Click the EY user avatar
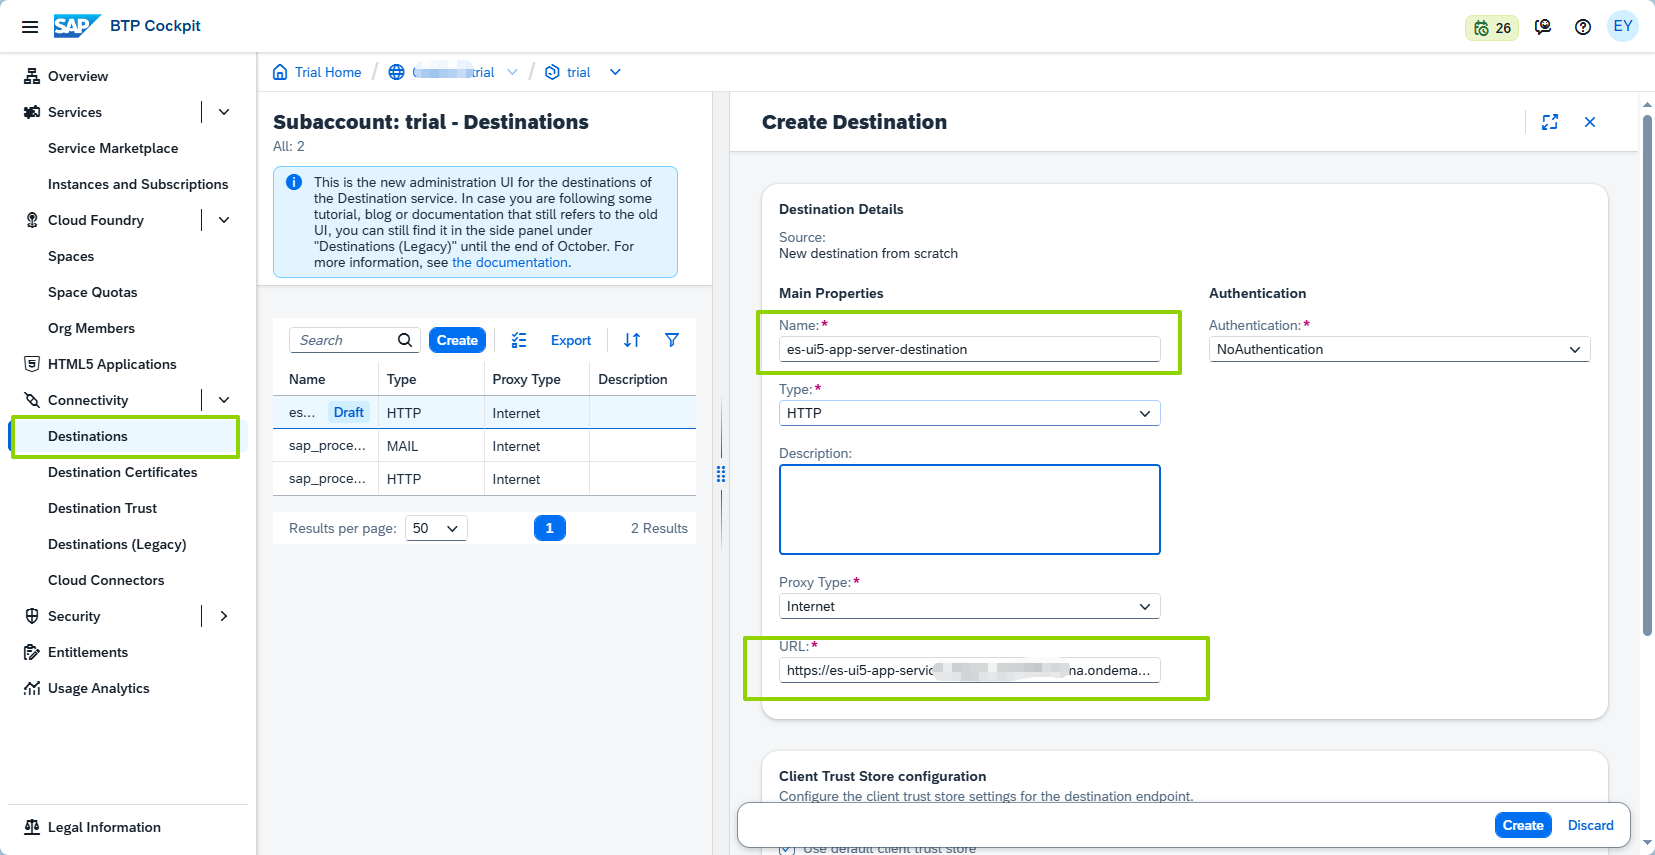The height and width of the screenshot is (855, 1655). (1622, 27)
